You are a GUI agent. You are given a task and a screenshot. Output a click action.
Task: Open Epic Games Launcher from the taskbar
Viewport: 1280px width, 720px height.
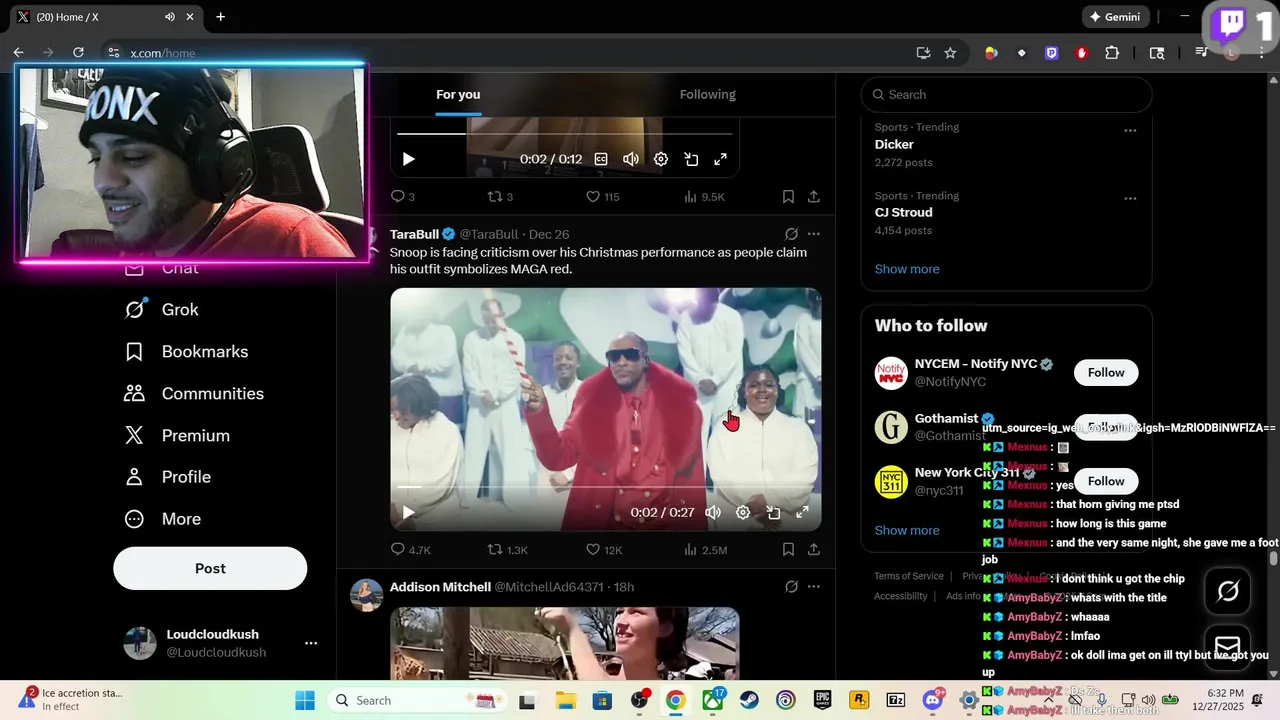point(822,700)
